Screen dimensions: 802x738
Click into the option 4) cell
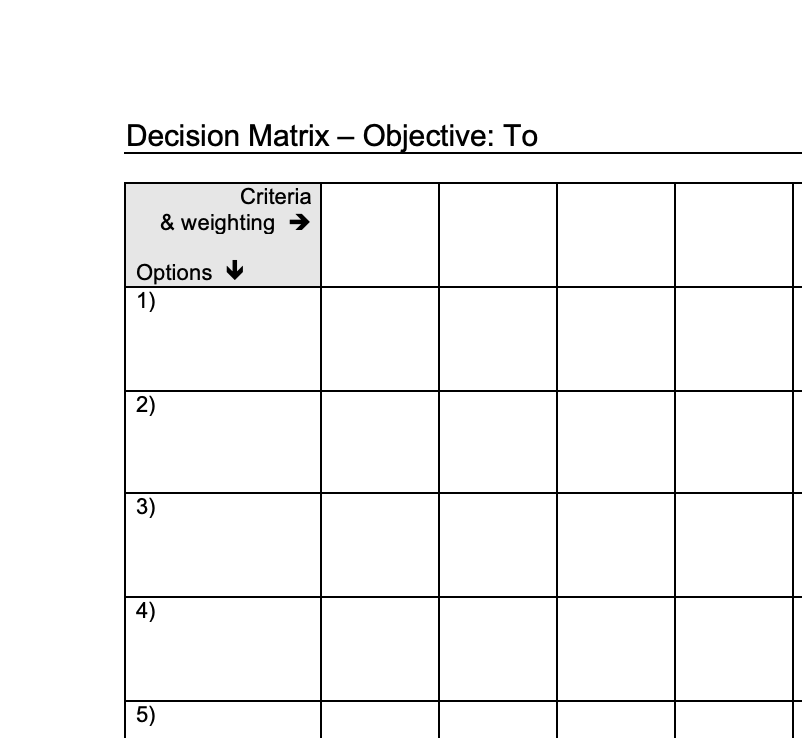point(223,649)
